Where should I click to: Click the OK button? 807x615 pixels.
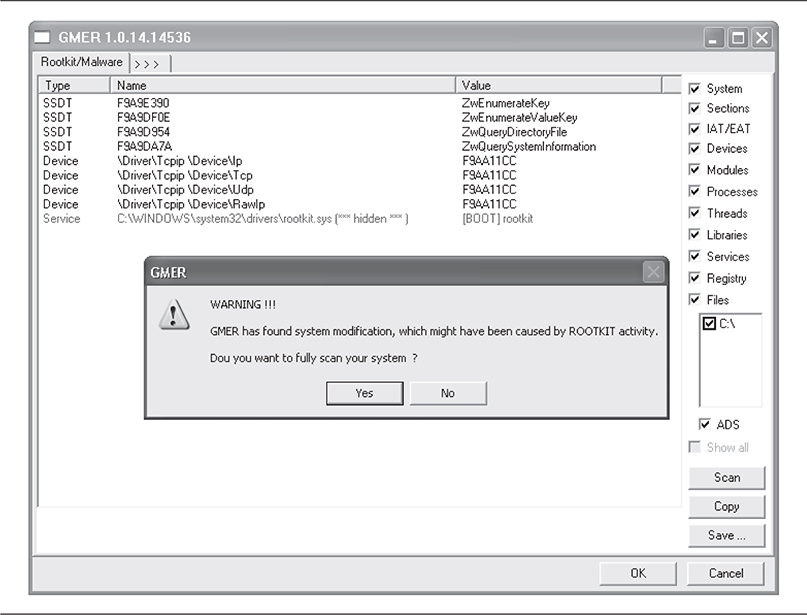(638, 573)
